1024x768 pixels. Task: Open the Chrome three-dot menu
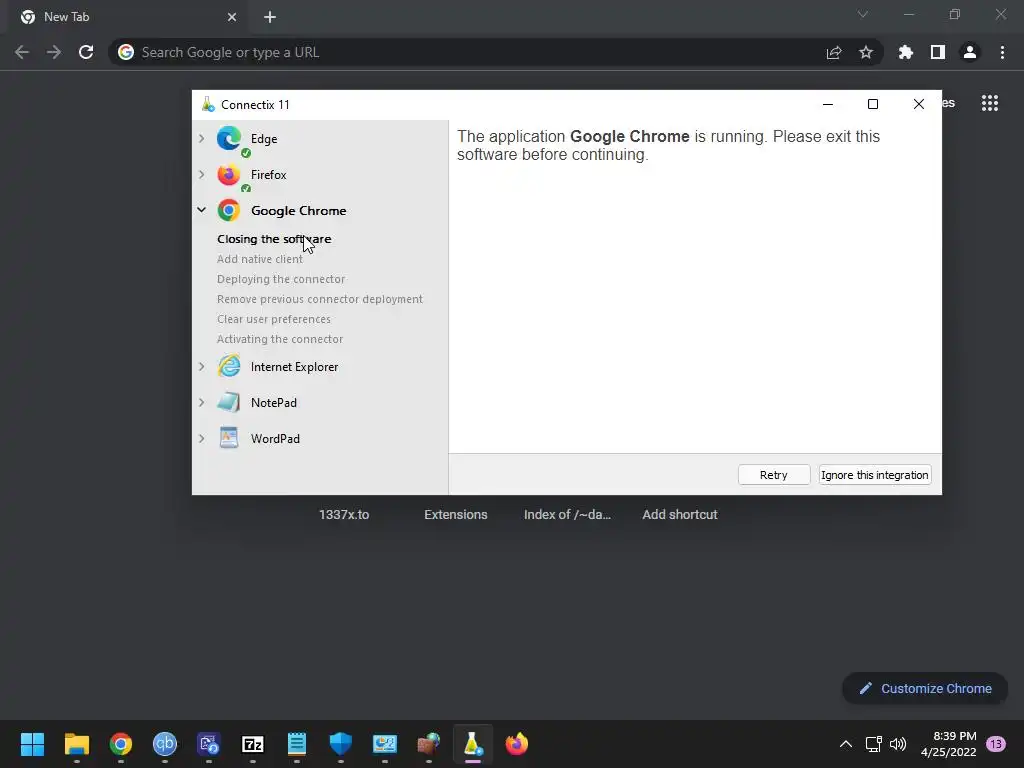[x=1002, y=52]
